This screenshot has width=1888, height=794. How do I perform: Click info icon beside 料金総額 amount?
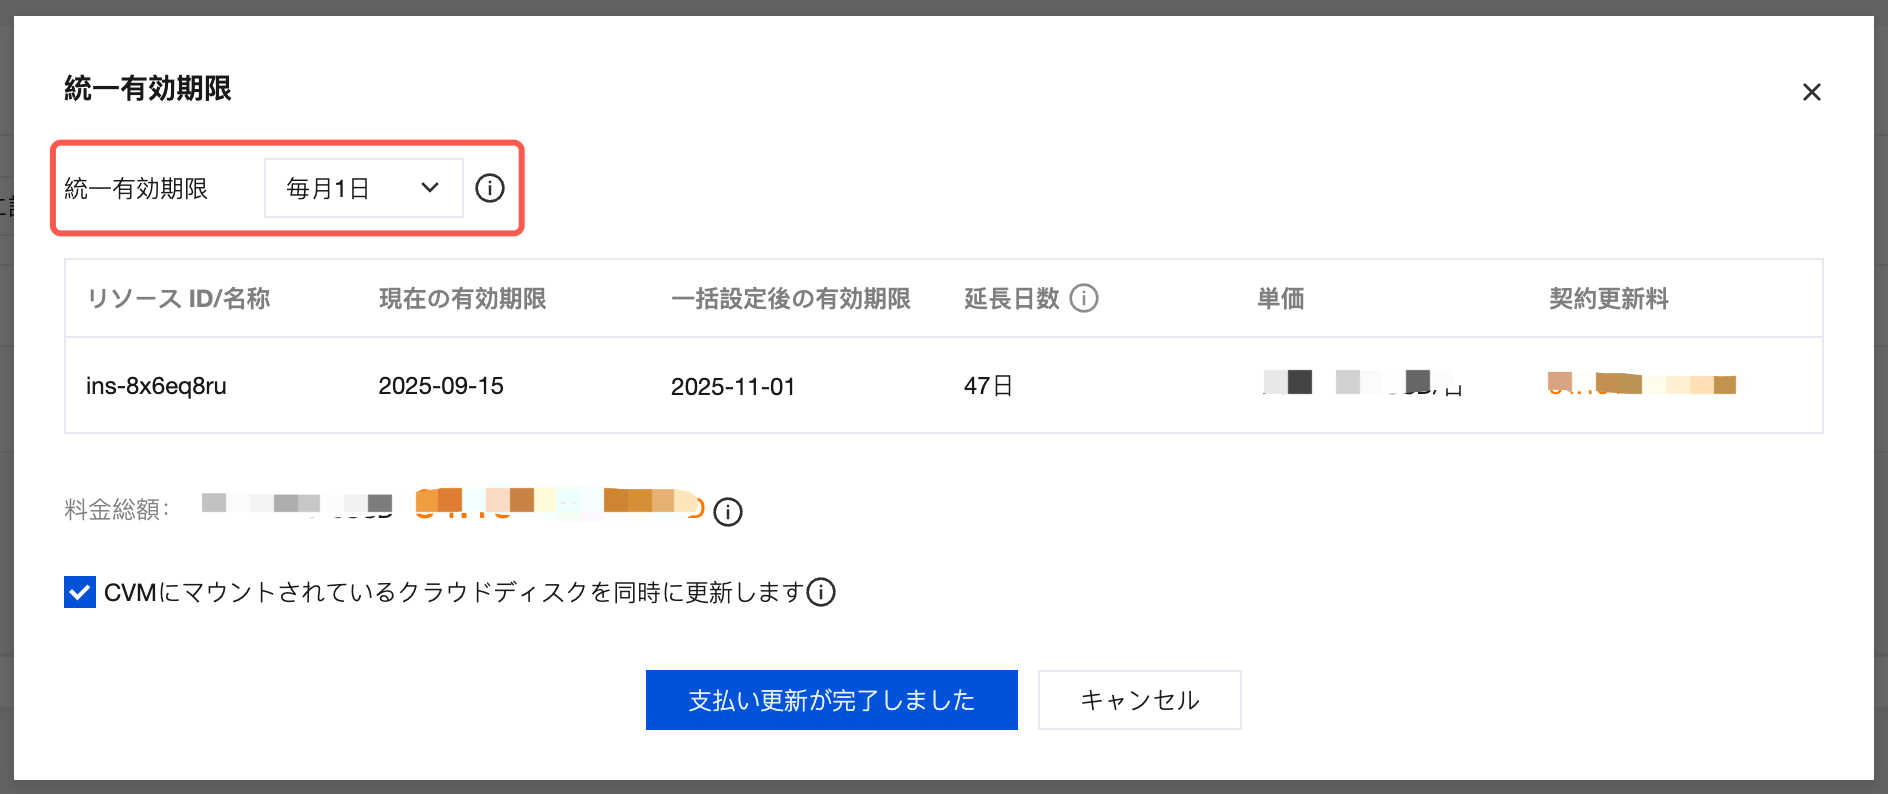(728, 512)
